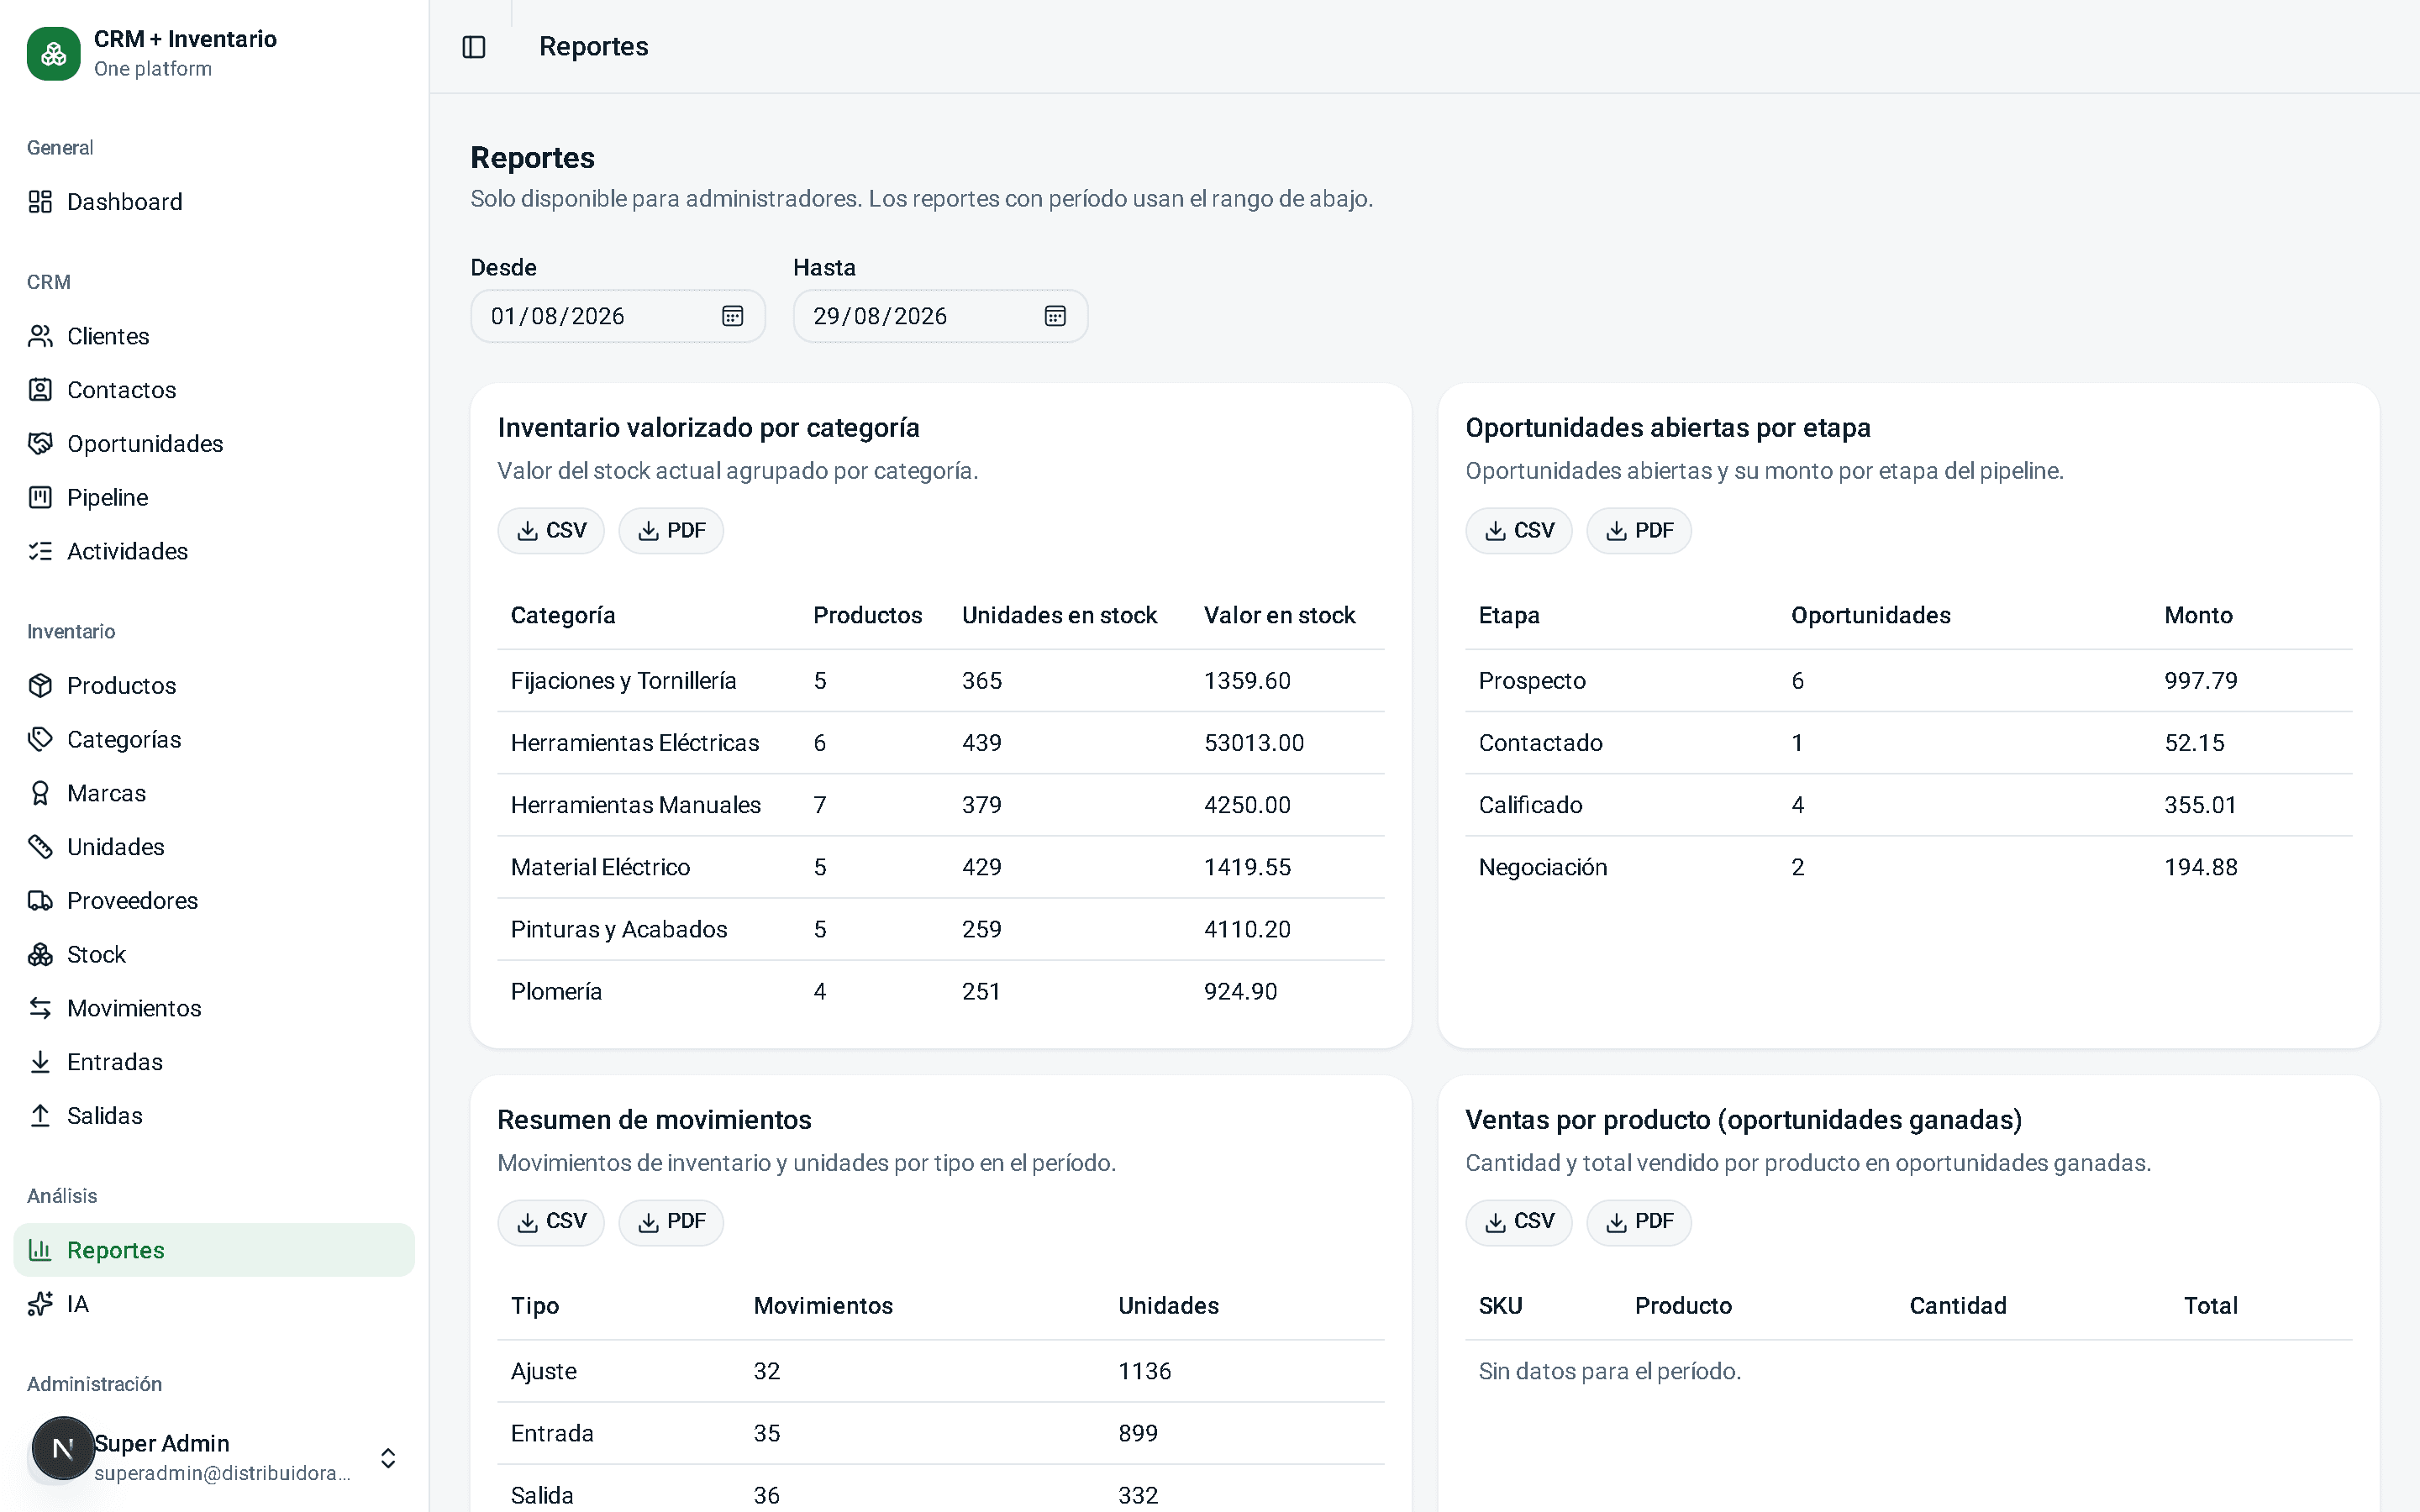Open Dashboard menu item
Screen dimensions: 2420x1512
pyautogui.click(x=214, y=202)
